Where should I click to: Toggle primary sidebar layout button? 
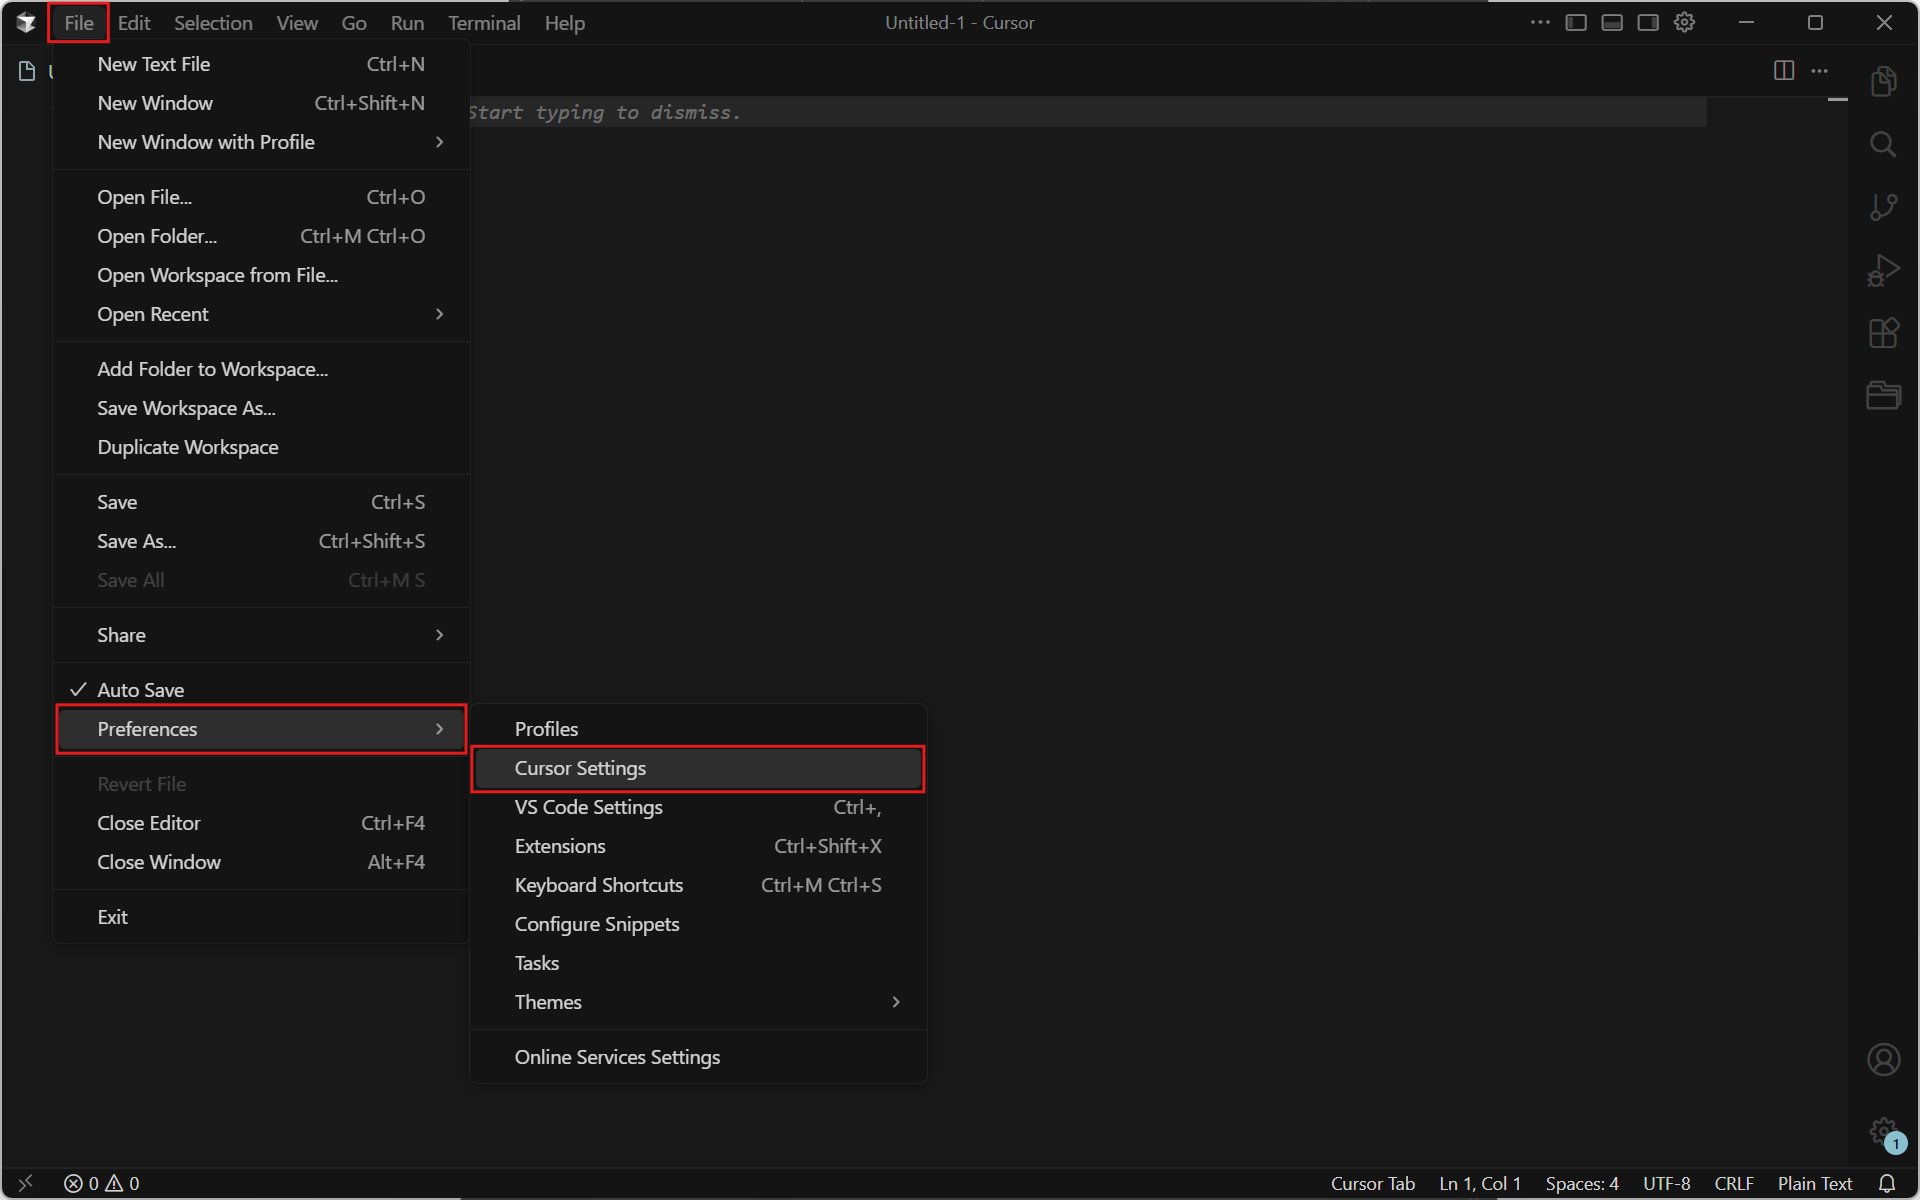(1576, 23)
